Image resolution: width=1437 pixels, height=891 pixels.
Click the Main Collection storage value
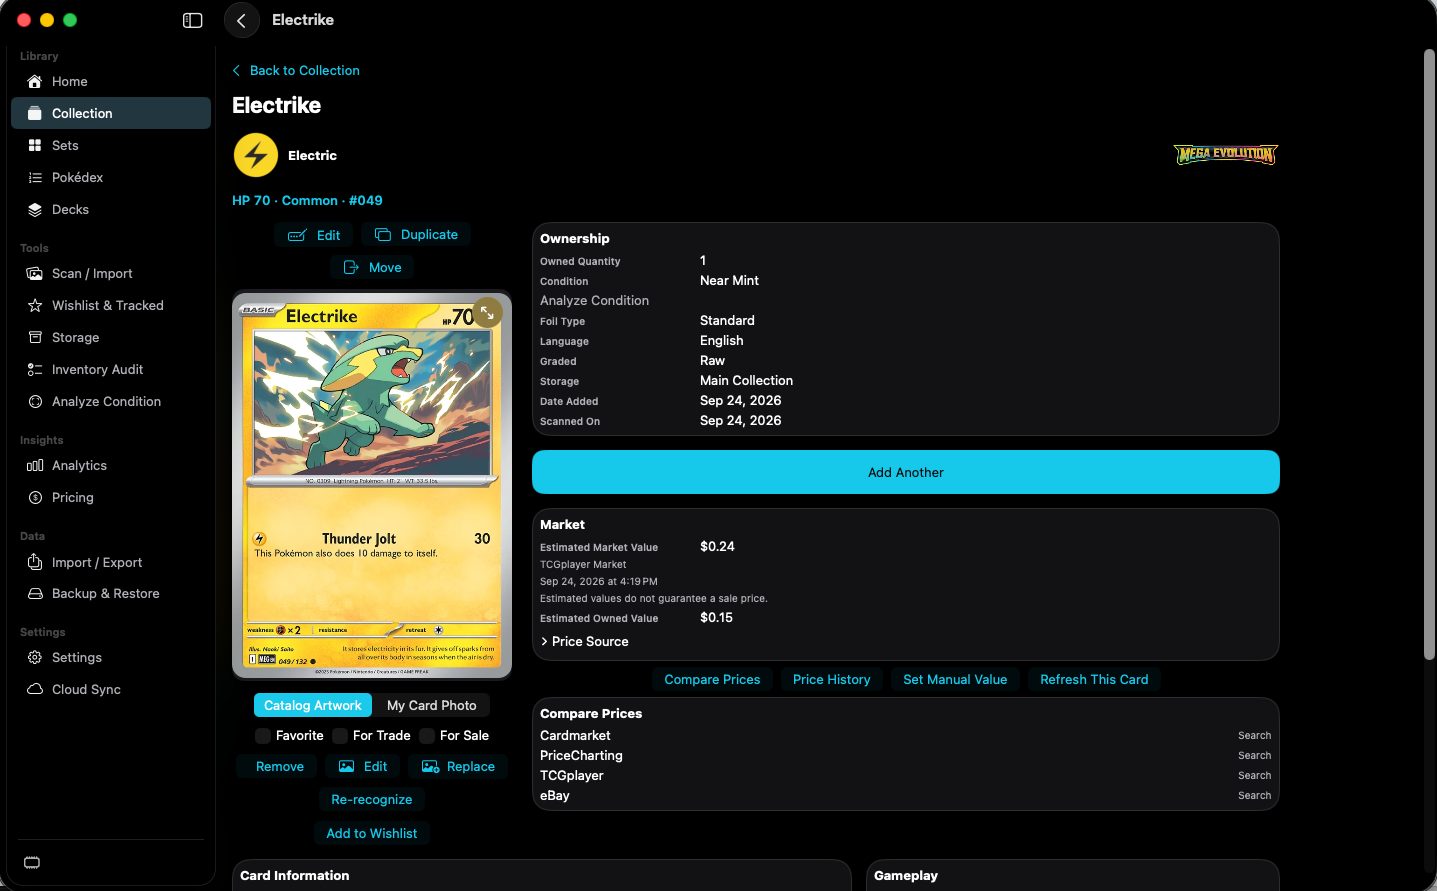coord(746,380)
